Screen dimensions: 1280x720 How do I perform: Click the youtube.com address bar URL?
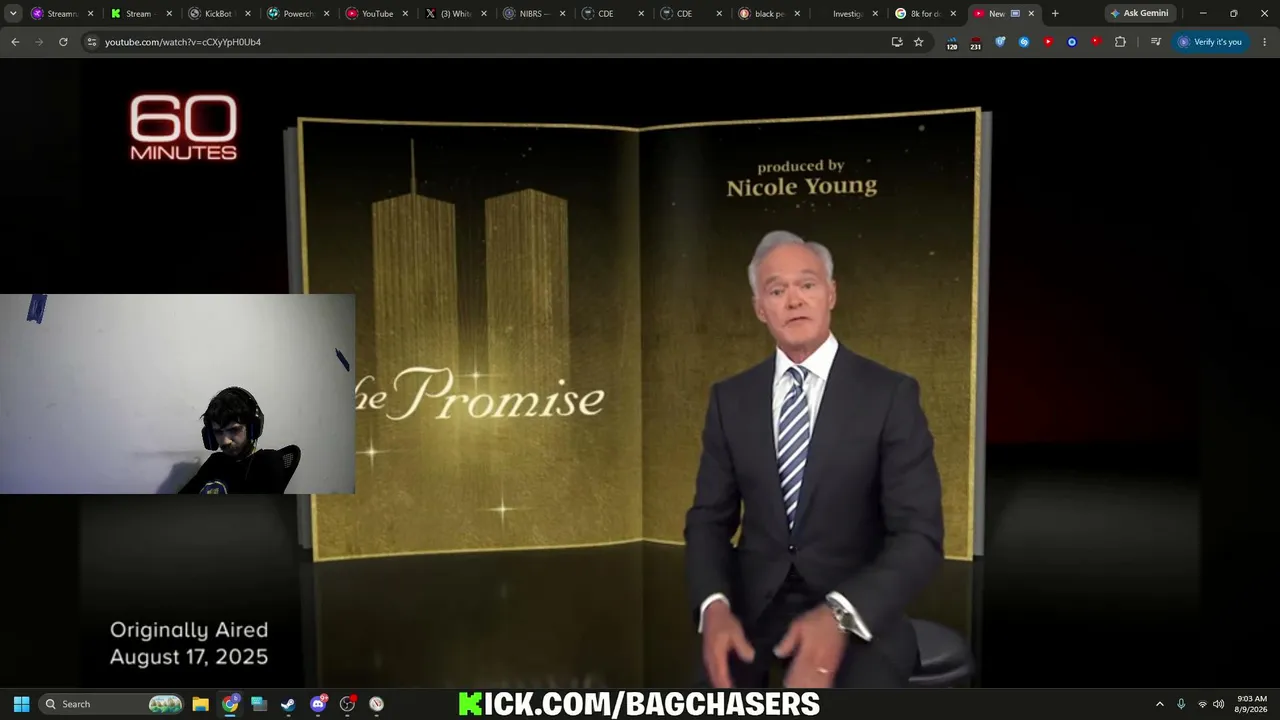click(183, 42)
